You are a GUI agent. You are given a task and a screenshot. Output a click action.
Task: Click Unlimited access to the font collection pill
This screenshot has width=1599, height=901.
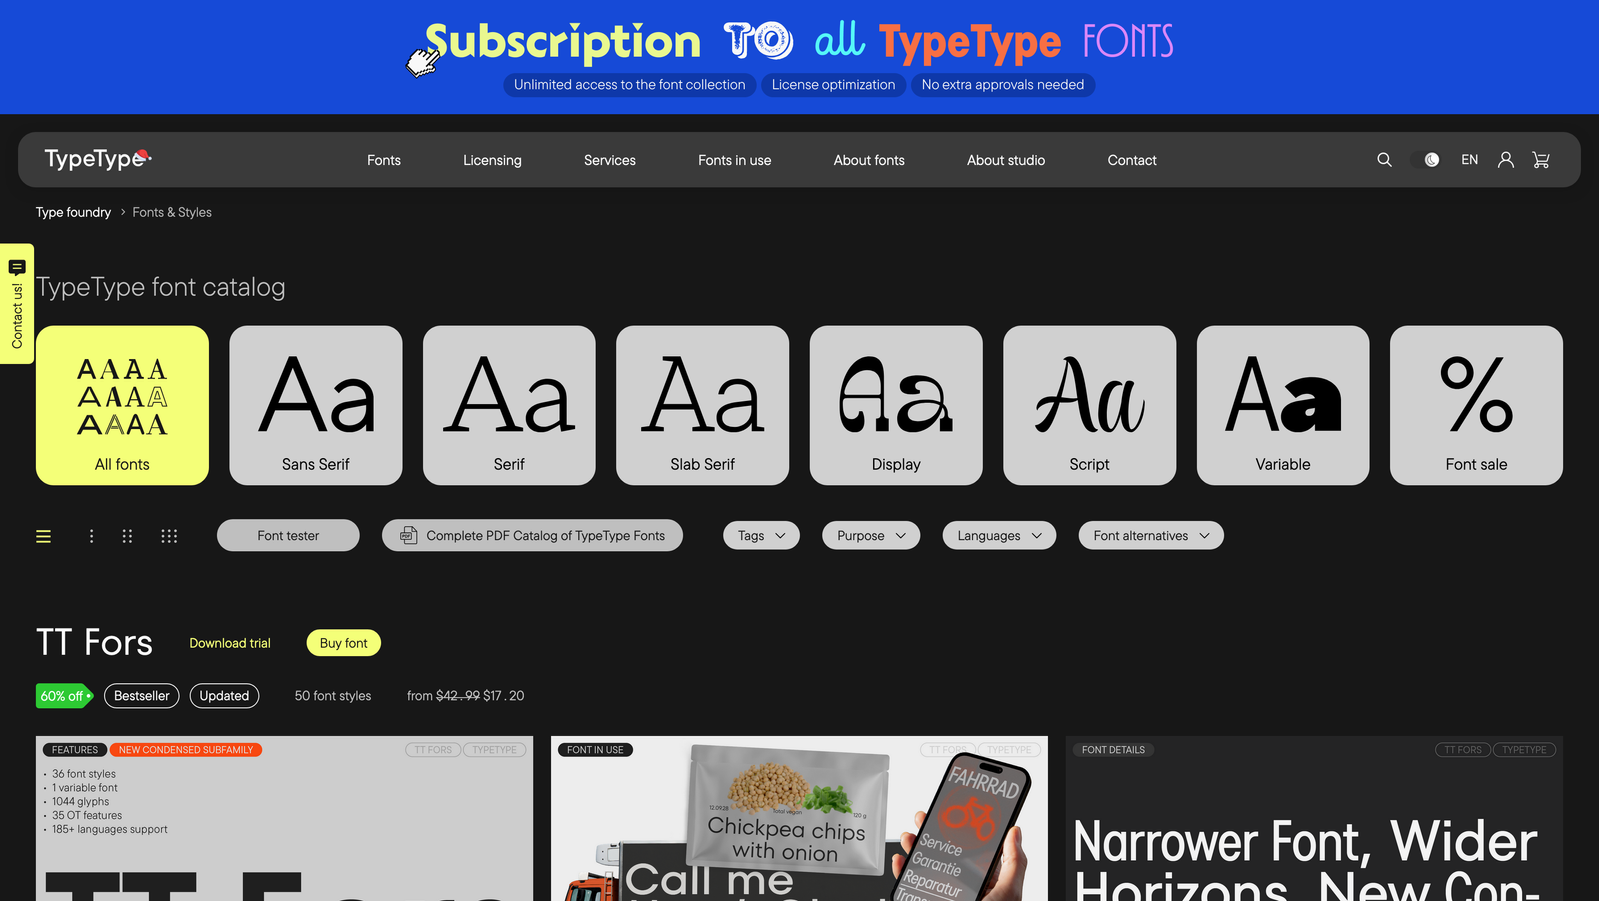[x=630, y=85]
